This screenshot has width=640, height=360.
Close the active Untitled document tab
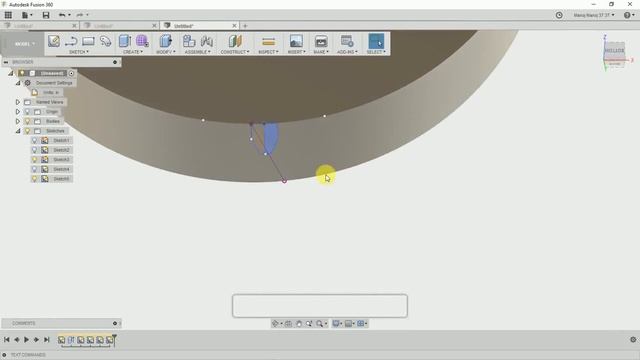[x=234, y=26]
